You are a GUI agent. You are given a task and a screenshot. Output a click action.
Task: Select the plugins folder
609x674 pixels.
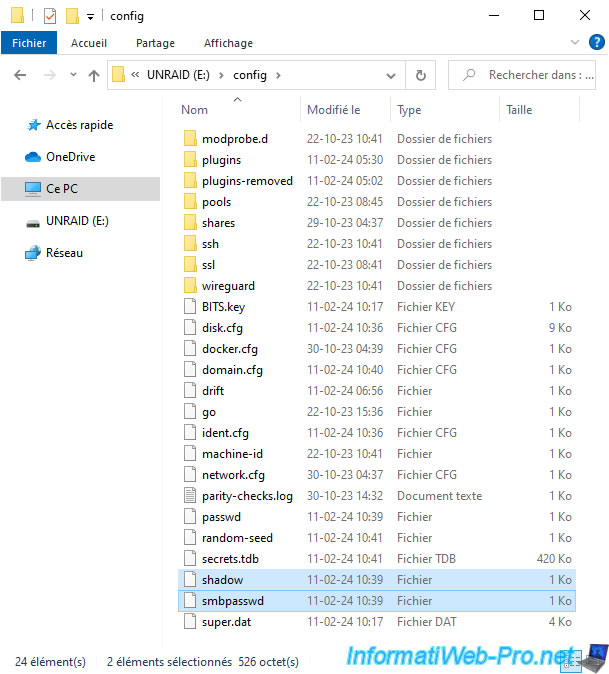221,160
